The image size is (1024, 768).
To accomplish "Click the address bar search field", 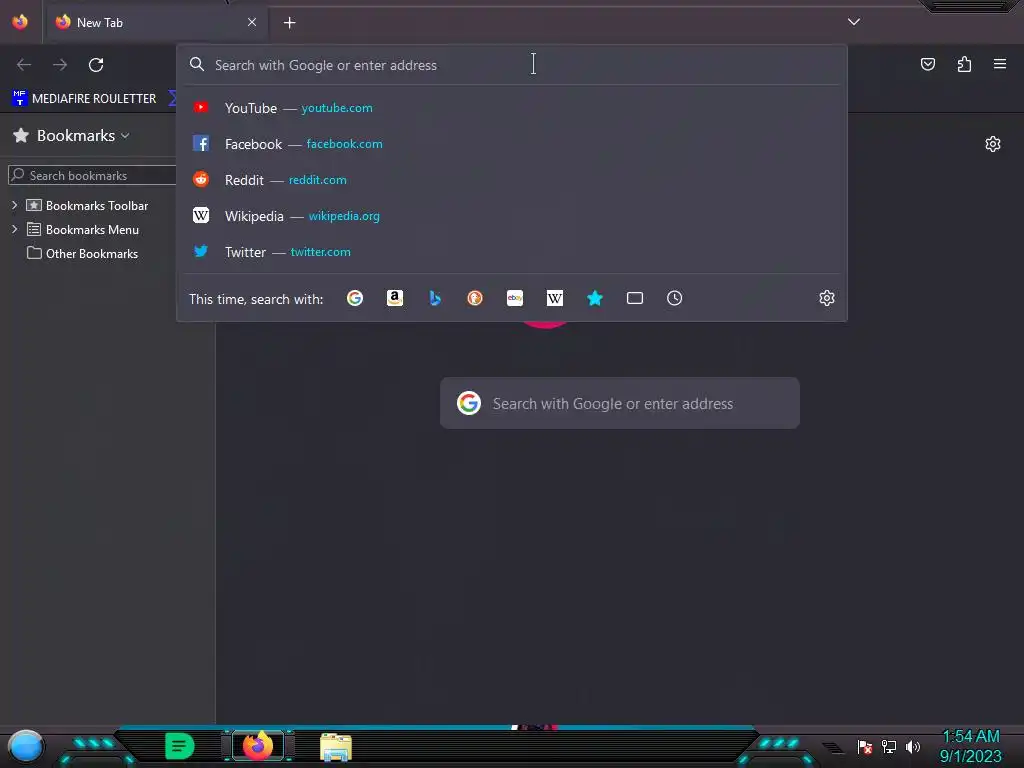I will tap(511, 65).
